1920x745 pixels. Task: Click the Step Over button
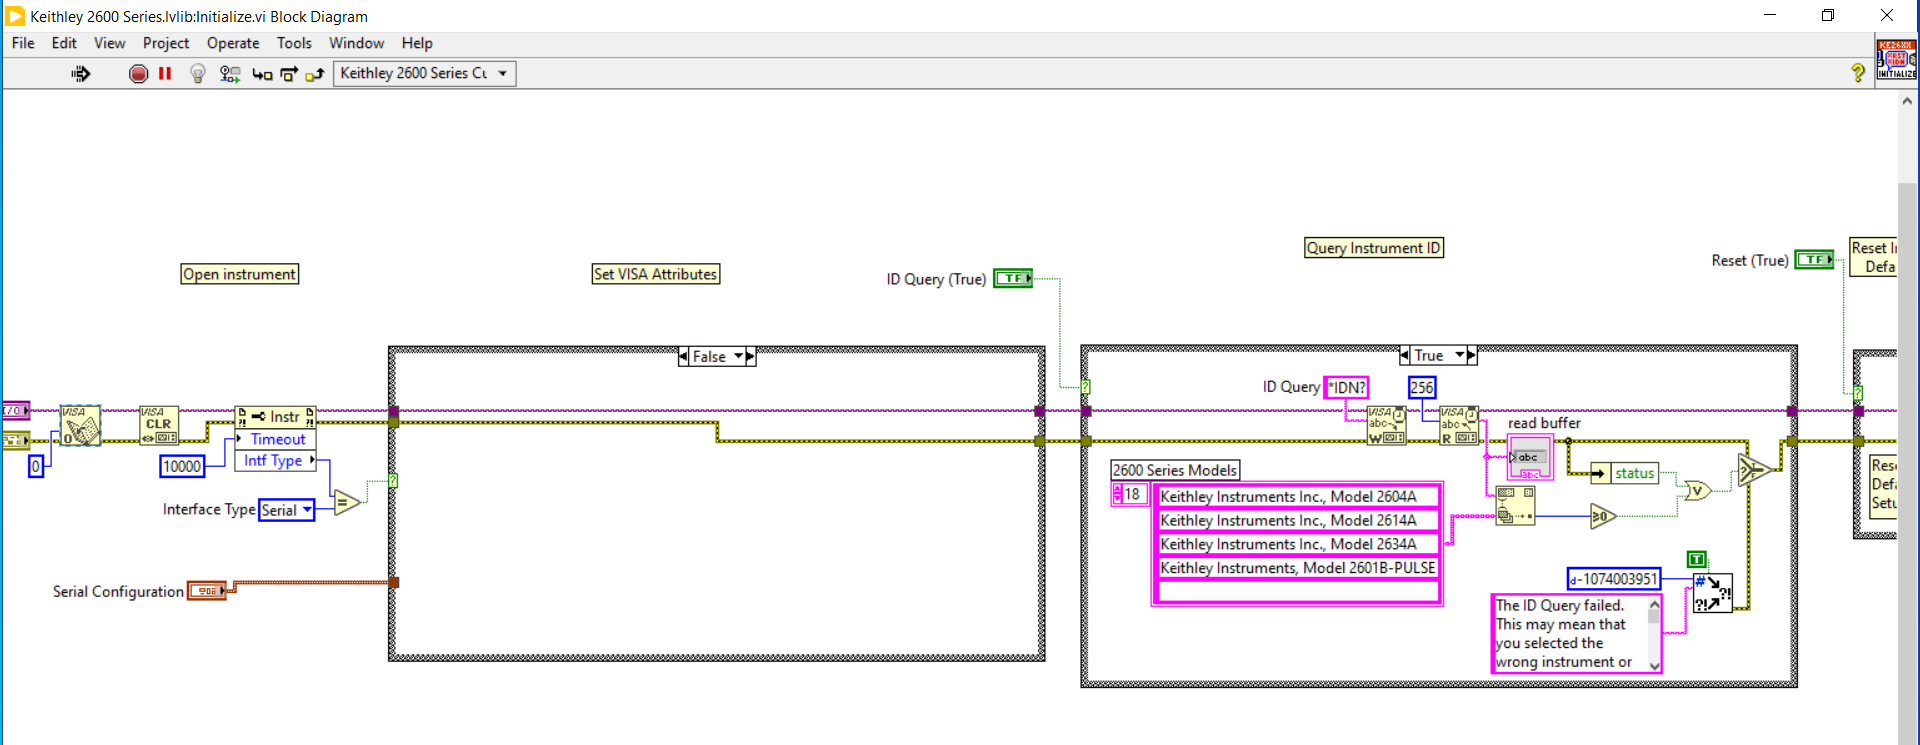(x=289, y=74)
